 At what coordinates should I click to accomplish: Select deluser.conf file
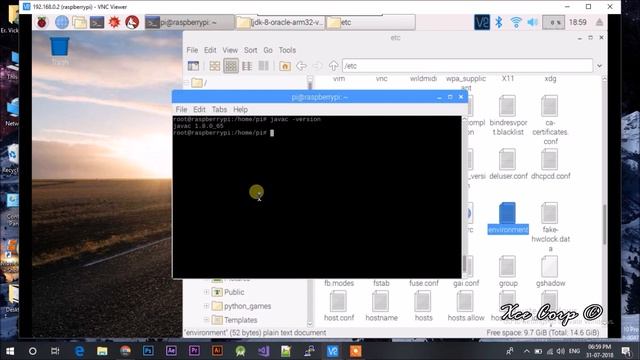(508, 164)
